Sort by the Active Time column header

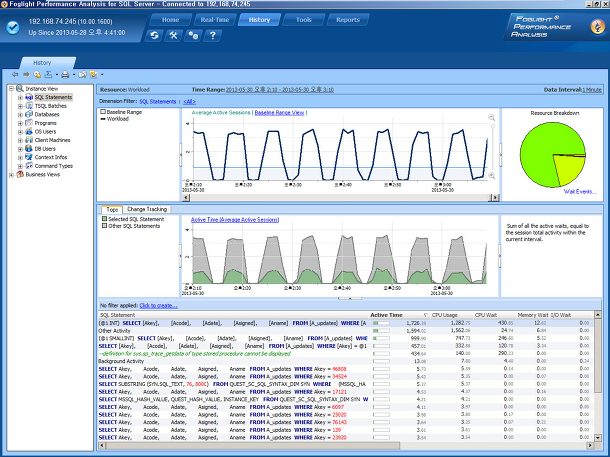tap(399, 315)
